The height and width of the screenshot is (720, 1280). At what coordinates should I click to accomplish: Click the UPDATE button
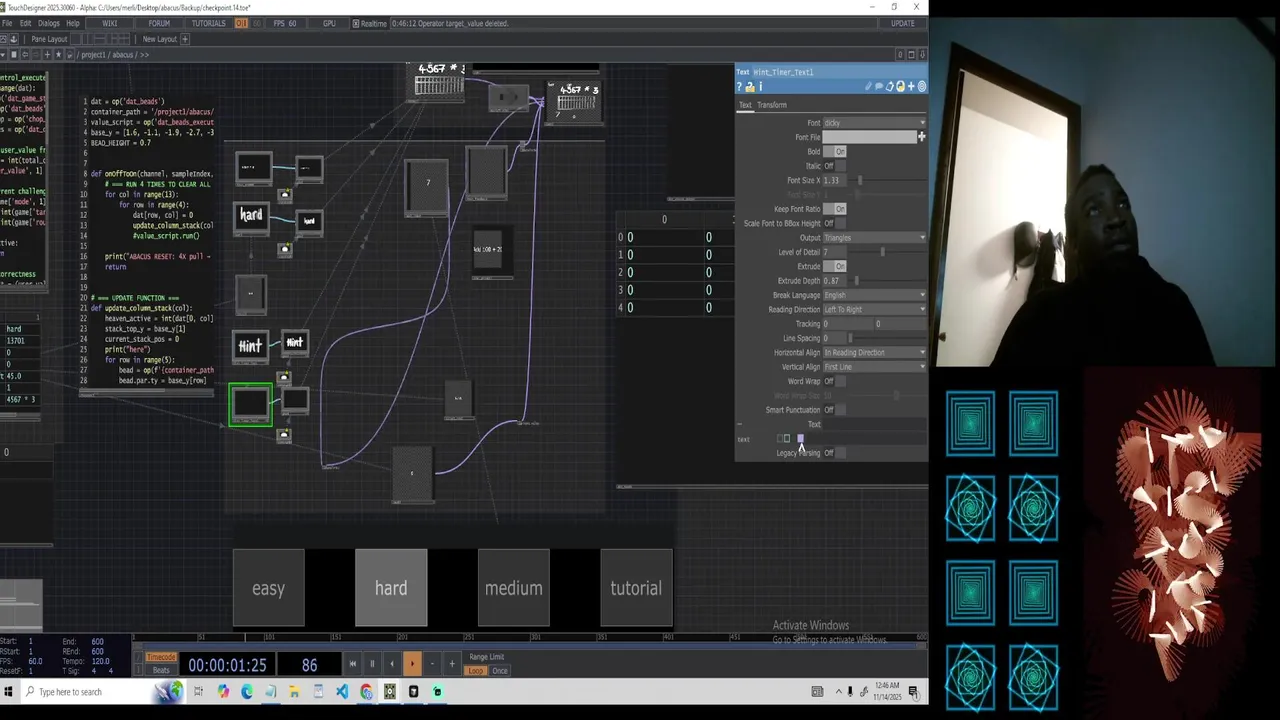click(902, 23)
